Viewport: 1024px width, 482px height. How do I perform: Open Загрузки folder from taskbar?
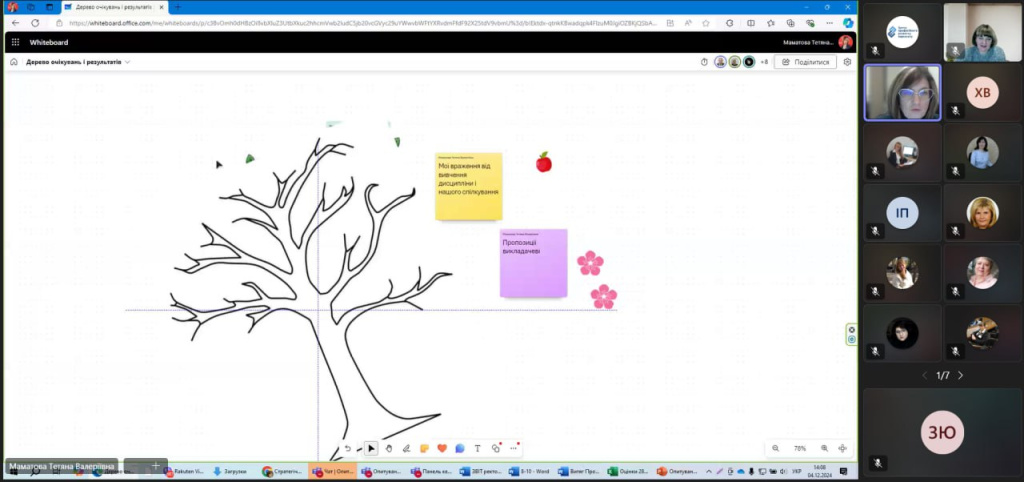click(230, 471)
